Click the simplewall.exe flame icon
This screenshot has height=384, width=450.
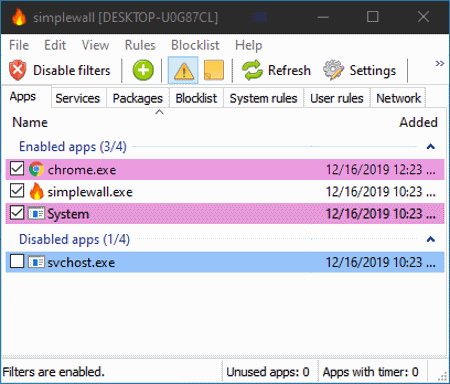(36, 191)
